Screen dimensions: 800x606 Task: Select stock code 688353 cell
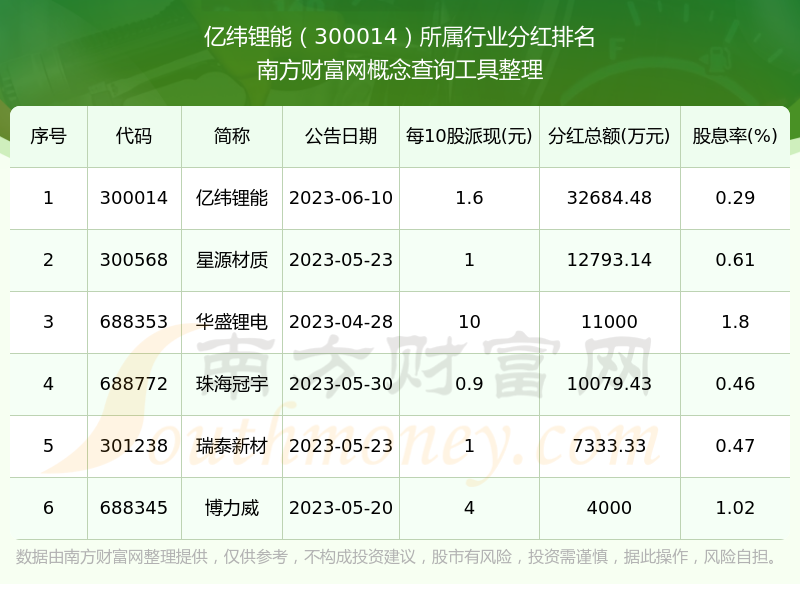click(x=134, y=322)
